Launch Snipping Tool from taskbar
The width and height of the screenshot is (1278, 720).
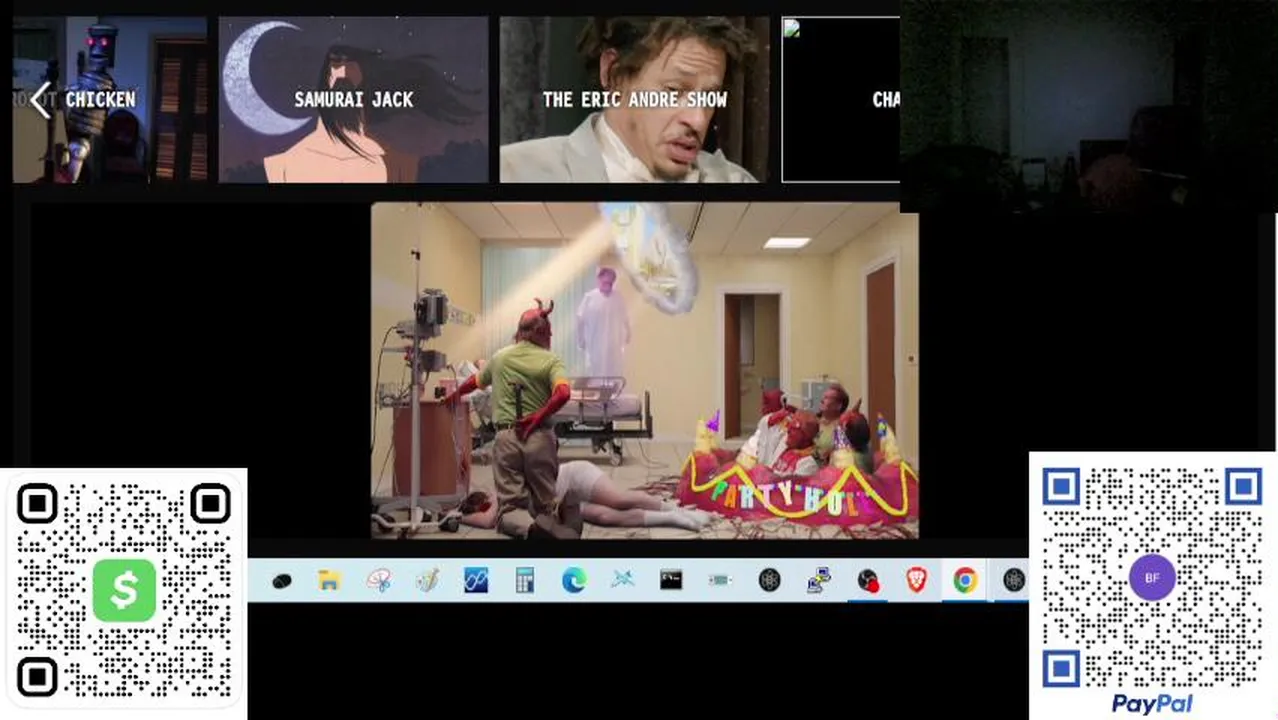[378, 580]
